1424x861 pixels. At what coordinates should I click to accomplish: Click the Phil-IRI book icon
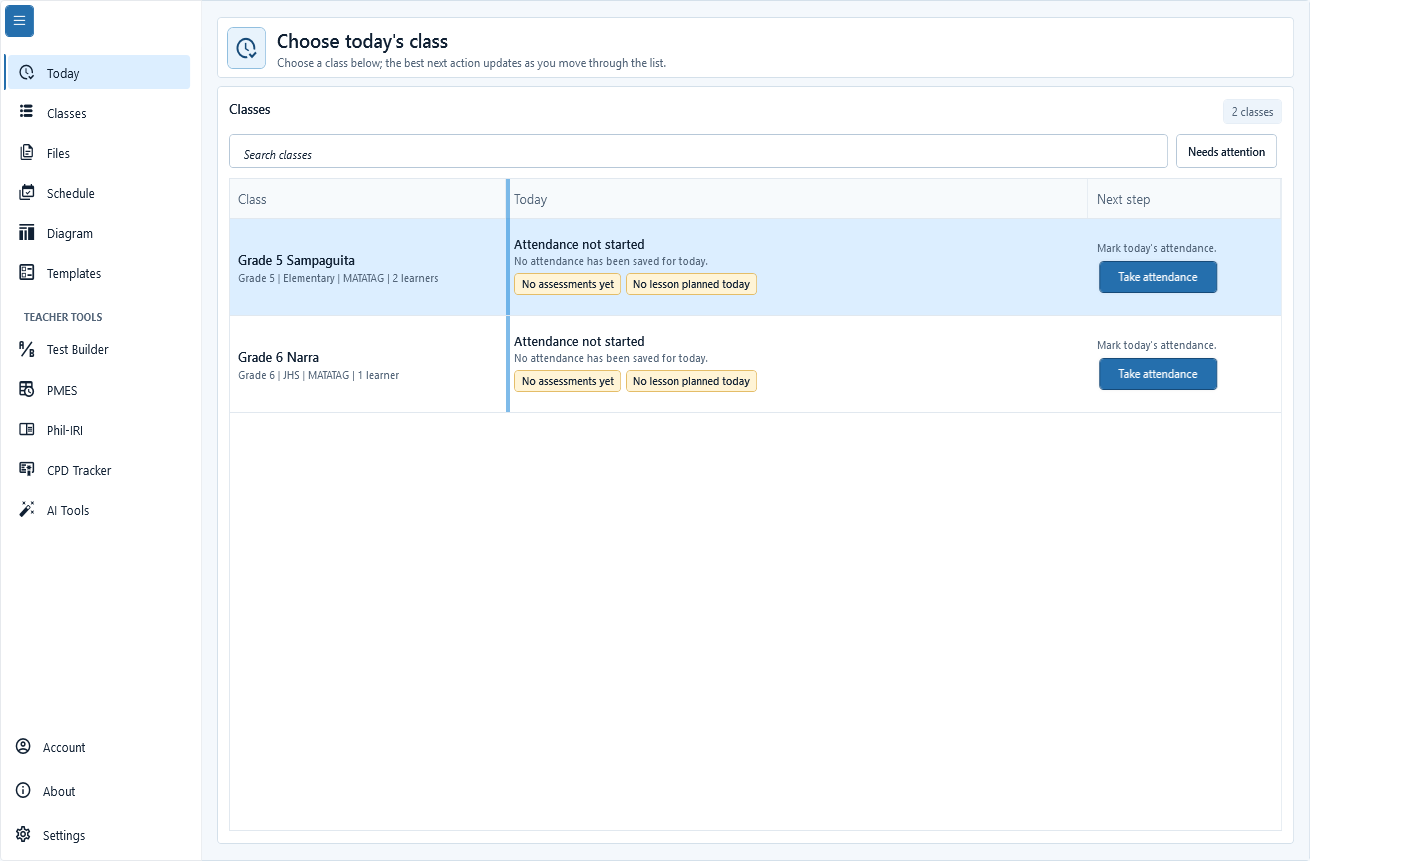point(27,429)
